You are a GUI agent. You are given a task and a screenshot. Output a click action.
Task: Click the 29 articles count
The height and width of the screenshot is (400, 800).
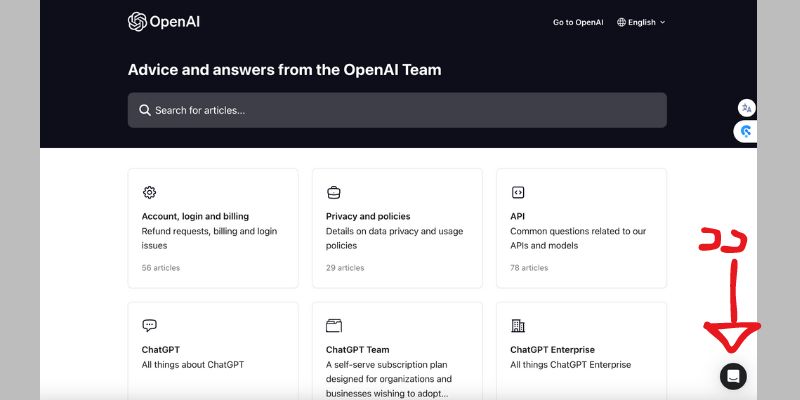coord(345,268)
